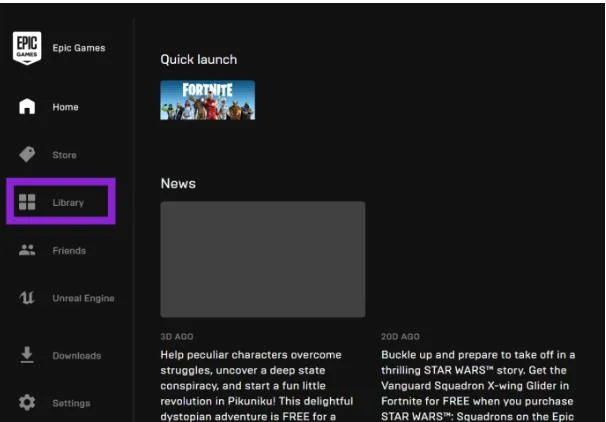Viewport: 606px width, 422px height.
Task: Switch to the Library menu label
Action: pos(68,203)
